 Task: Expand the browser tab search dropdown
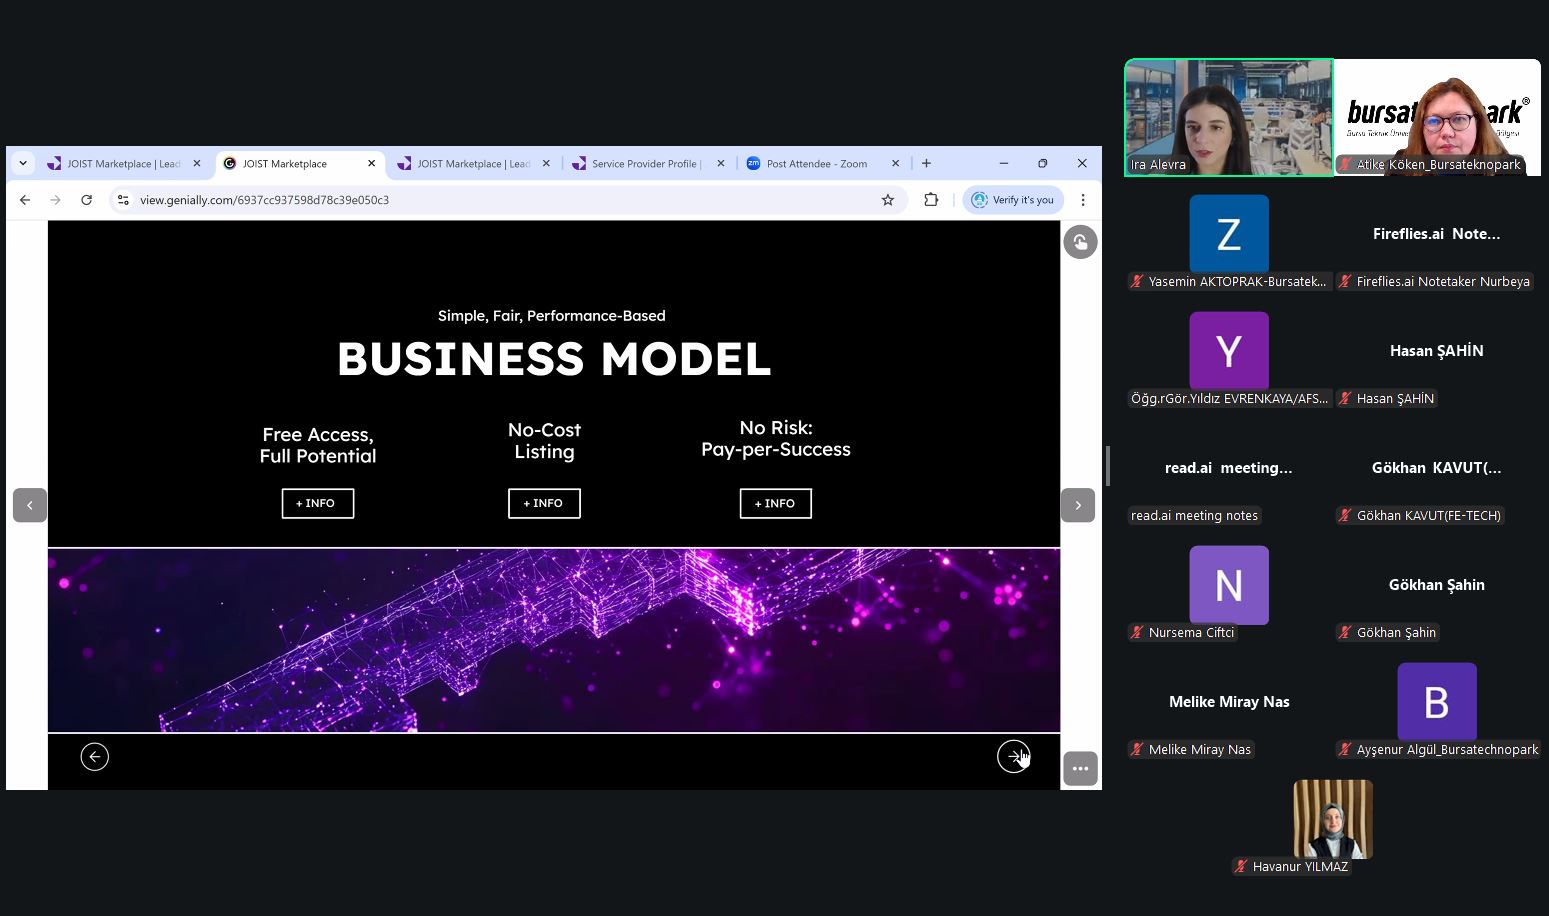[23, 163]
